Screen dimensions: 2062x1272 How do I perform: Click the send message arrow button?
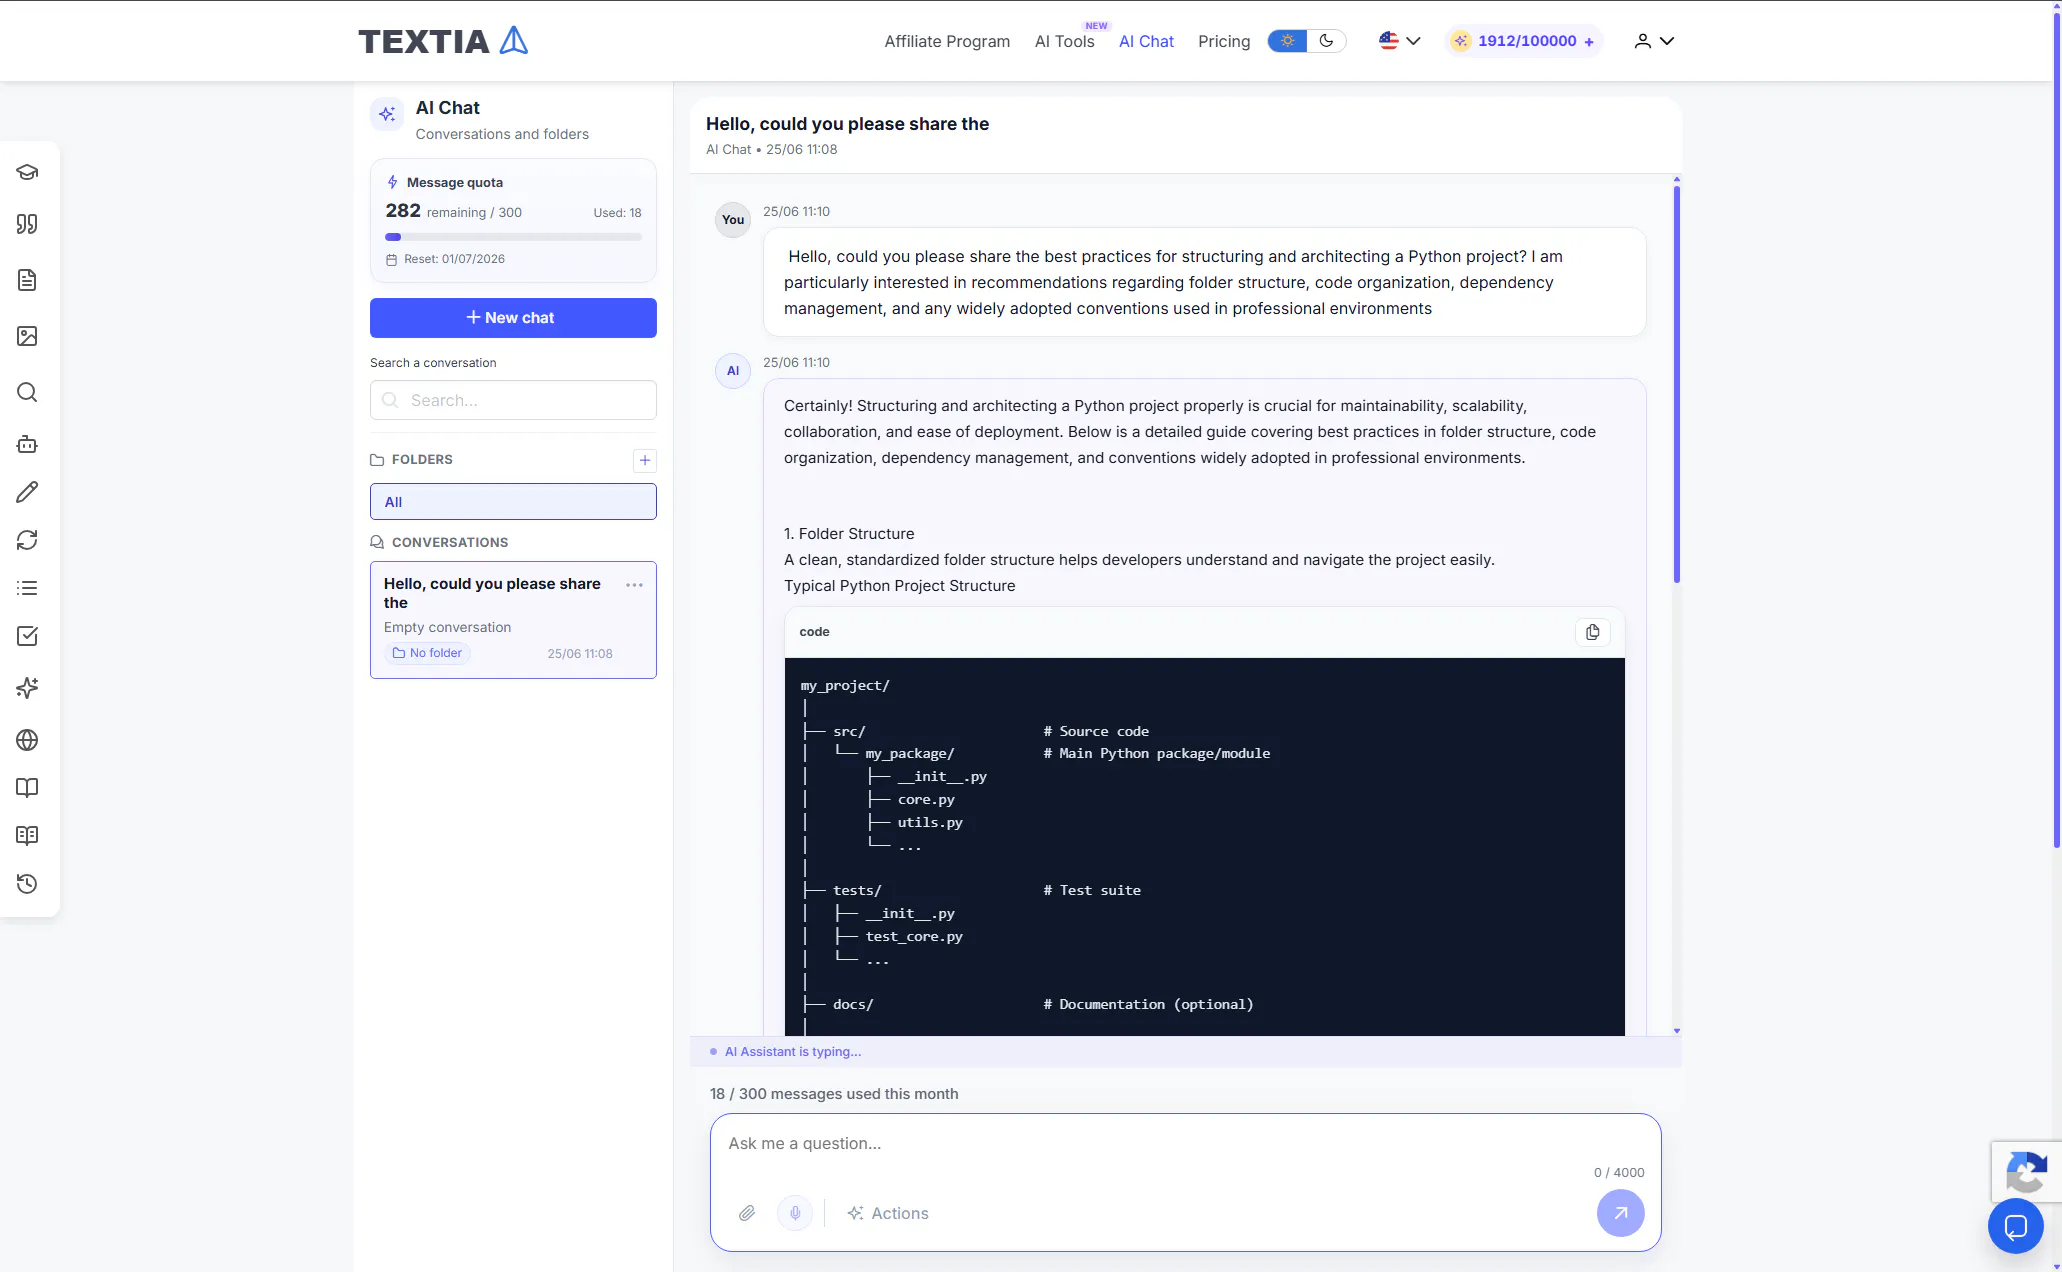click(x=1620, y=1213)
